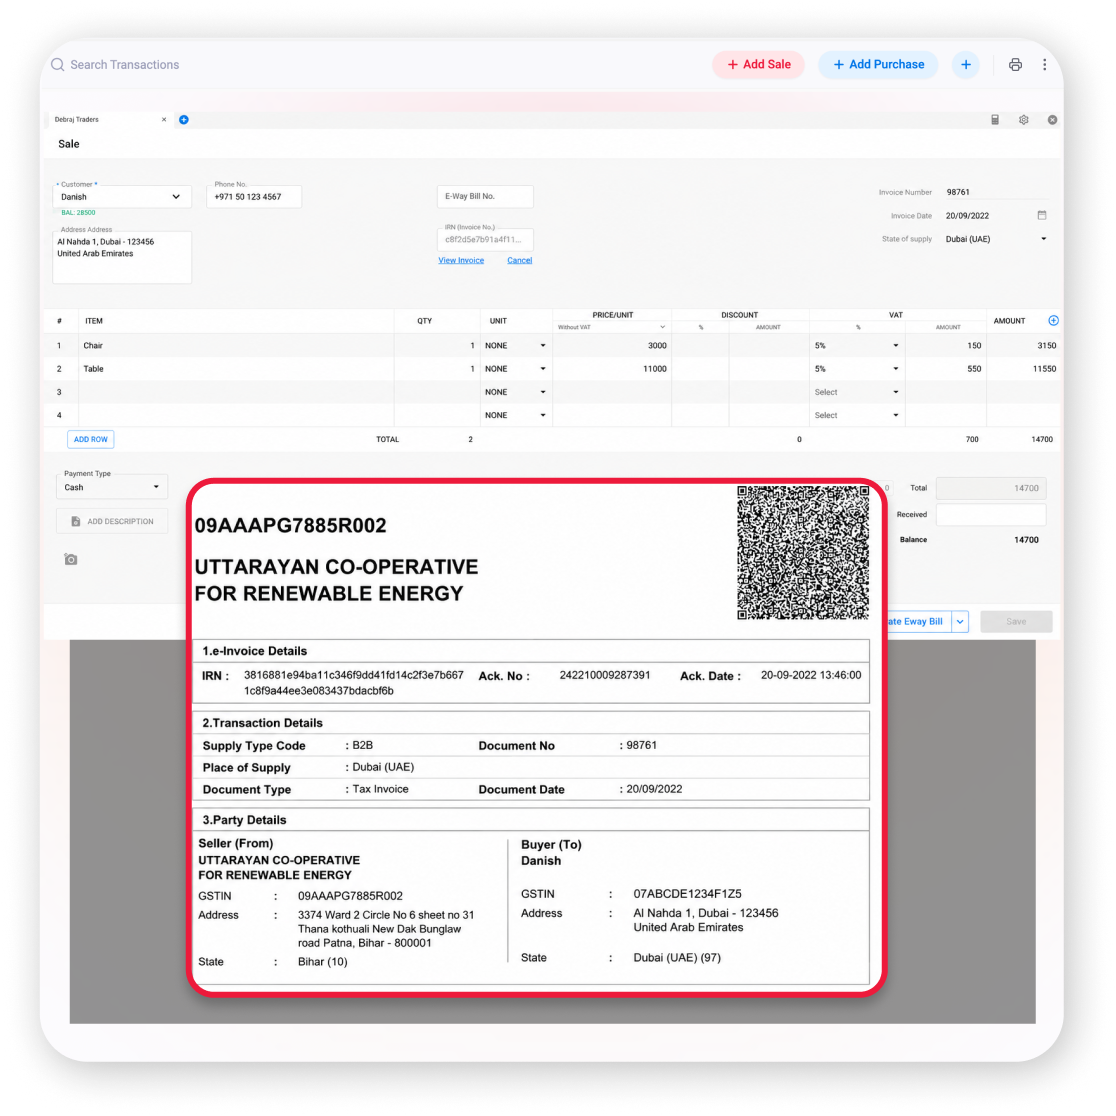Click the Chair item cell
Viewport: 1116px width, 1116px height.
236,346
